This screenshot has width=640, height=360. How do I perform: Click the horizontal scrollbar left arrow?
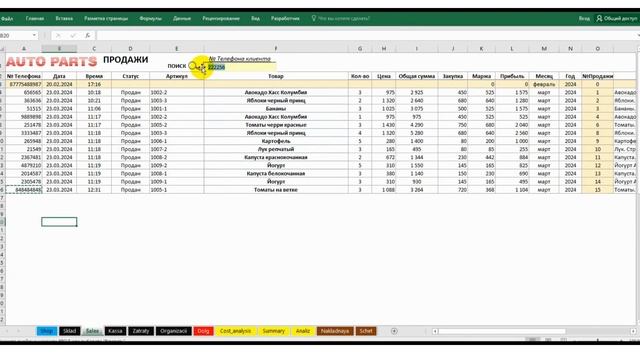pyautogui.click(x=435, y=331)
